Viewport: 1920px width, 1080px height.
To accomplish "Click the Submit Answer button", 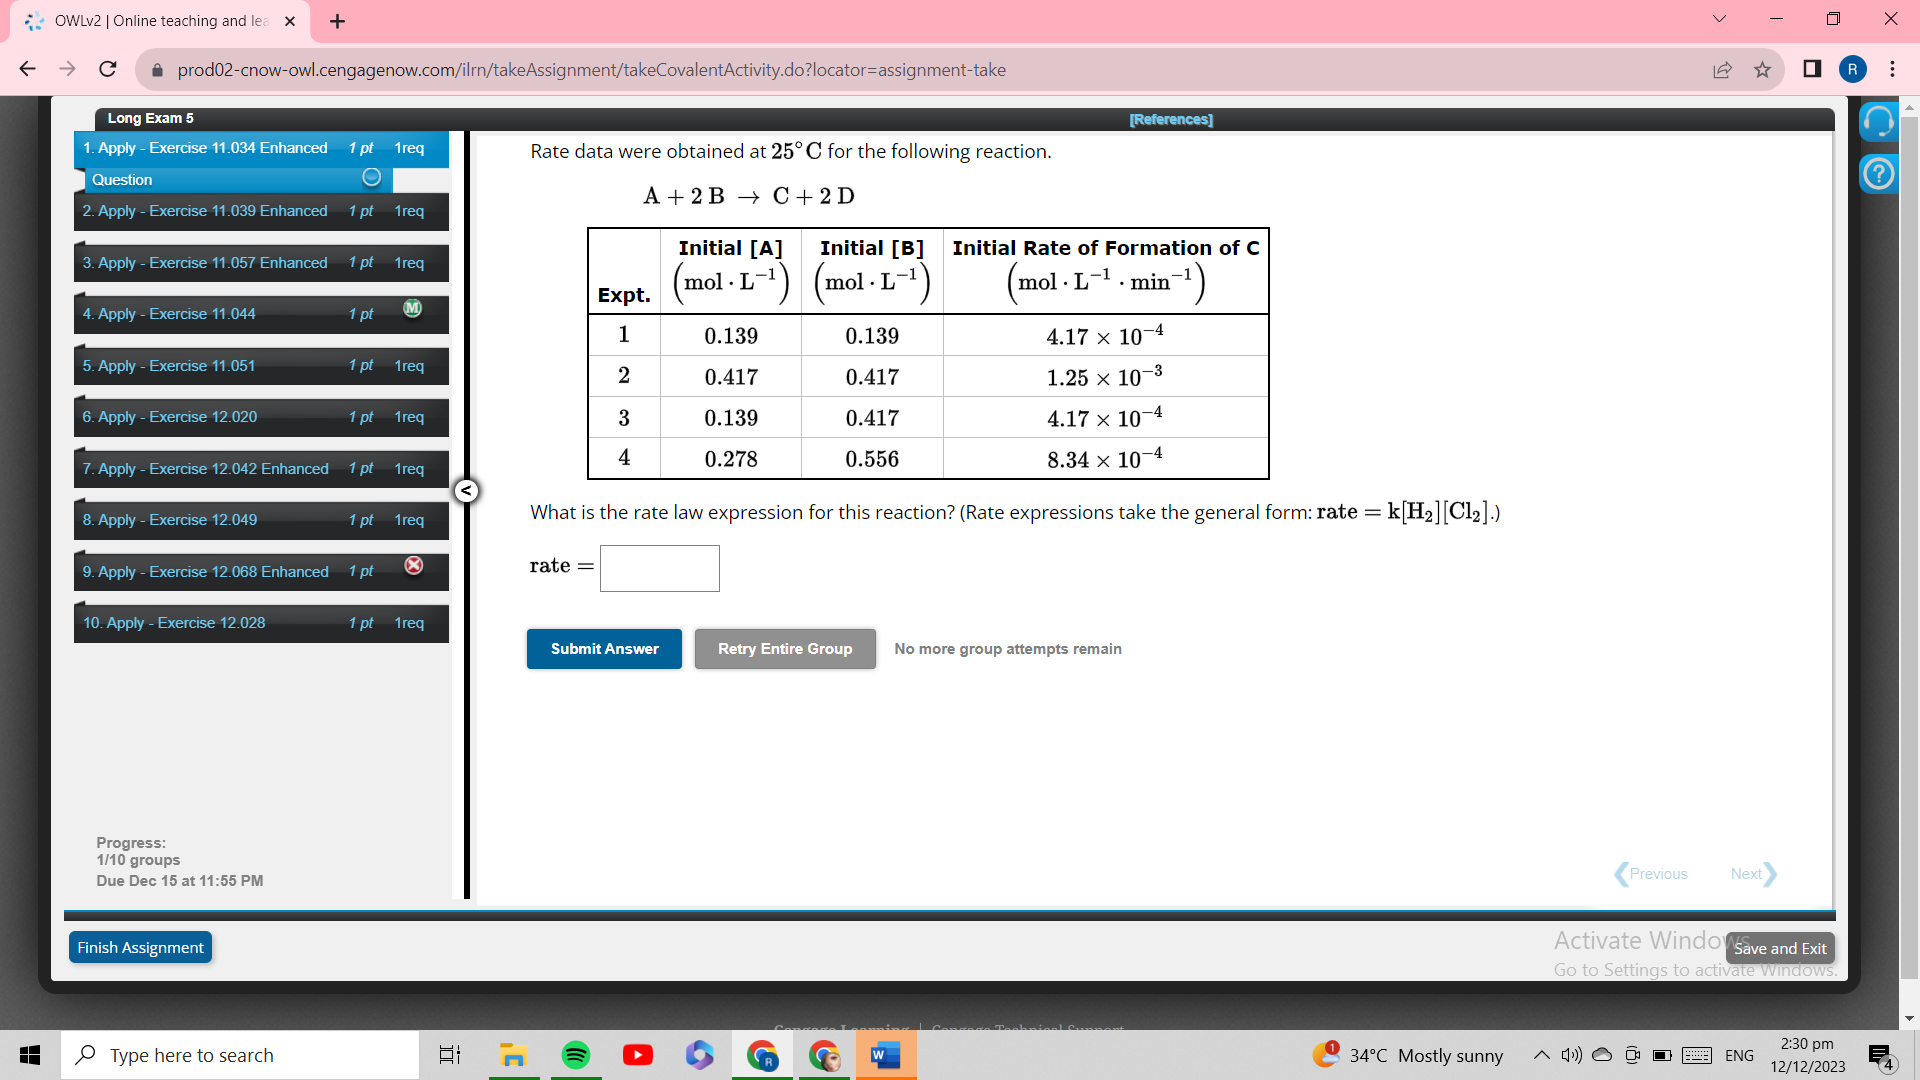I will 604,648.
